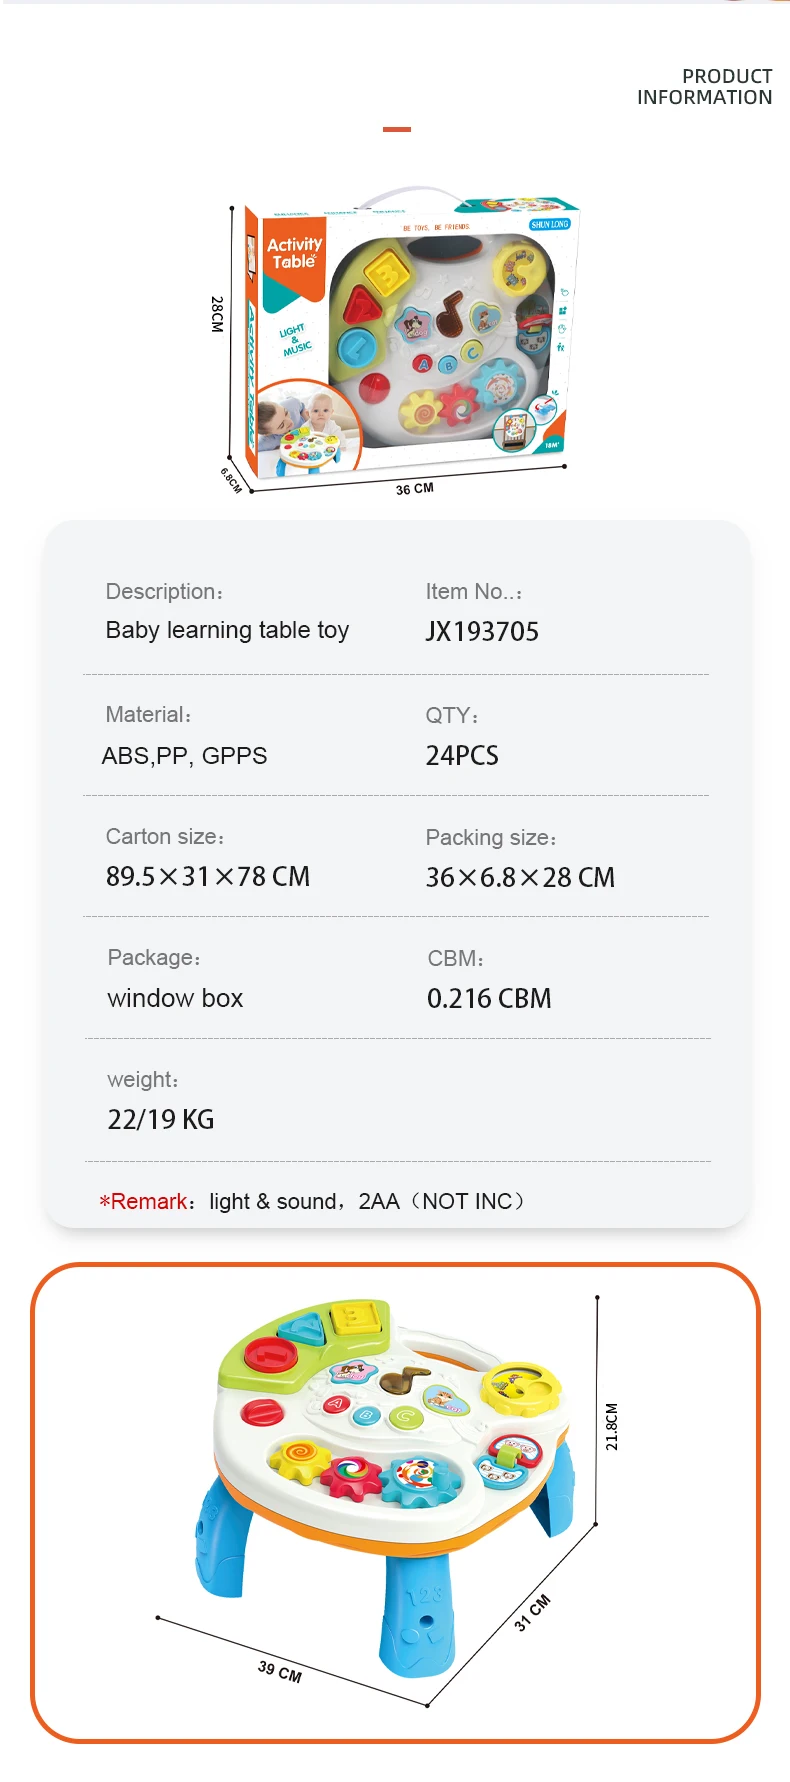790x1782 pixels.
Task: Click the orange dash under the heading
Action: [397, 129]
